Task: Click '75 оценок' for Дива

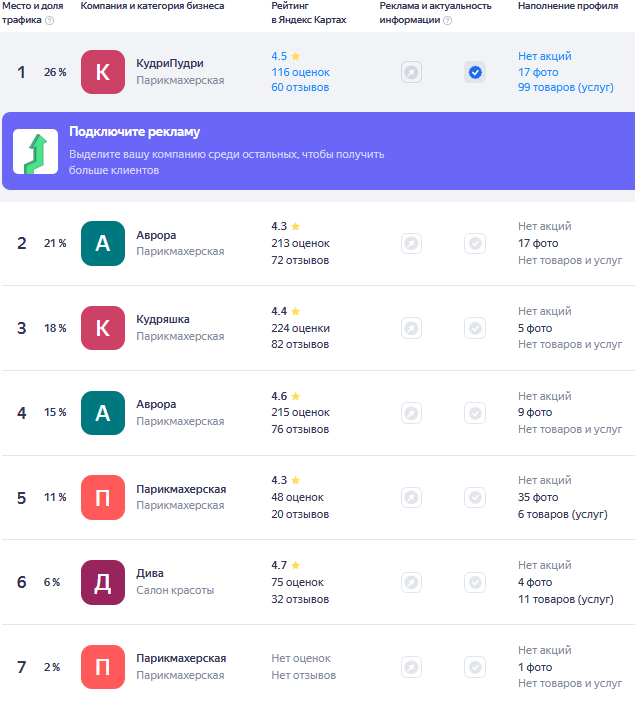Action: click(297, 582)
